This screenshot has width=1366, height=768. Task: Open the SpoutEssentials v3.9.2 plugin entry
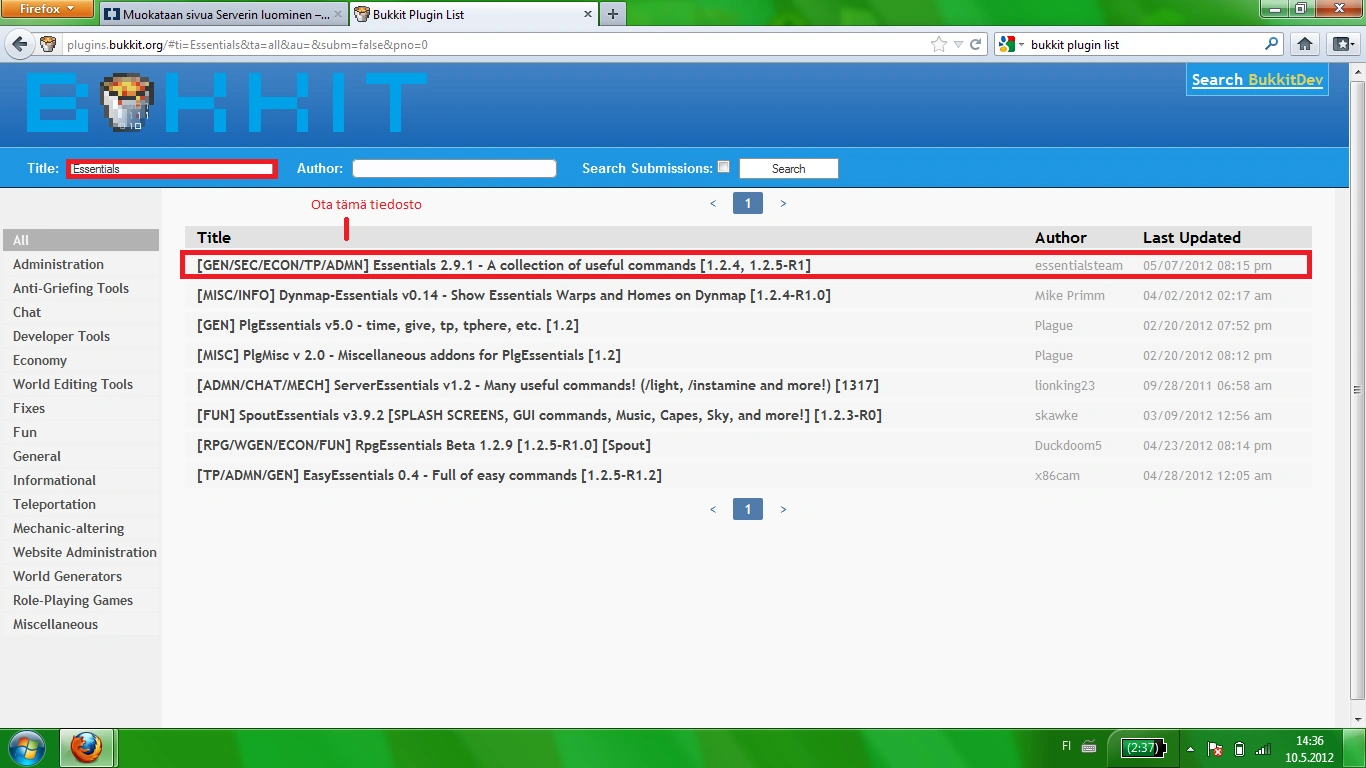click(x=539, y=415)
